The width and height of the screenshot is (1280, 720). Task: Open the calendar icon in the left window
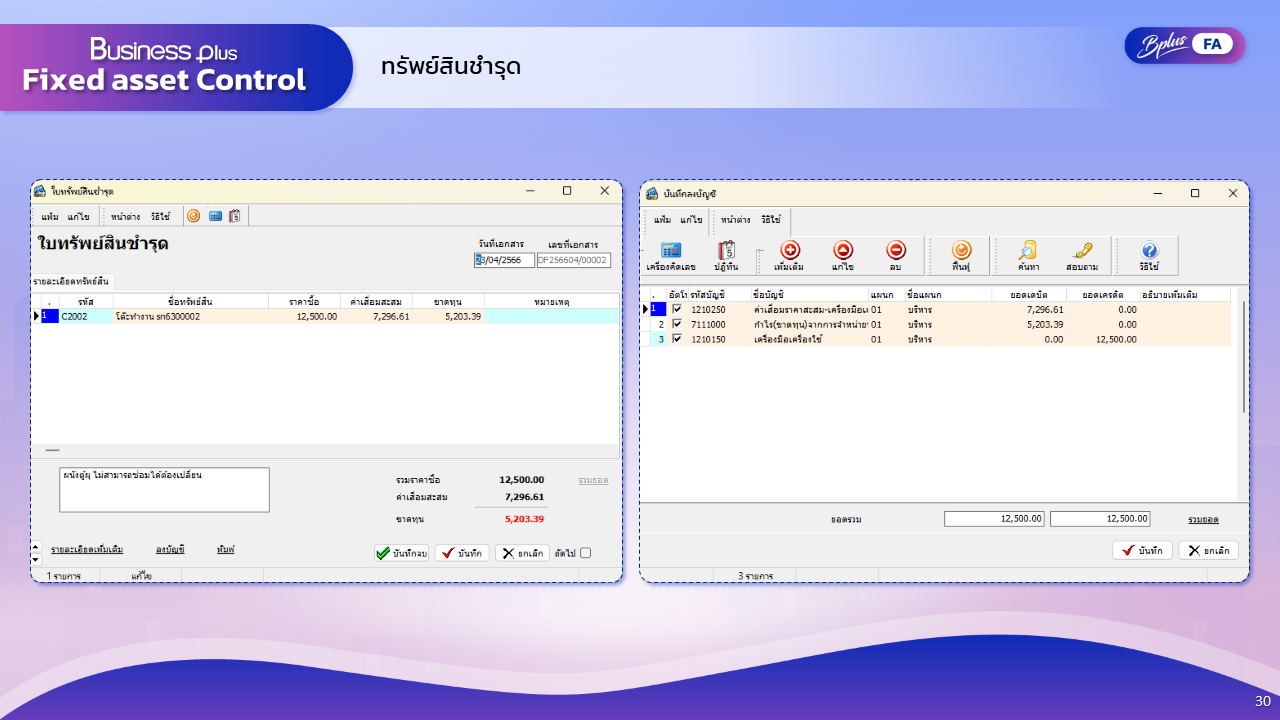[234, 215]
